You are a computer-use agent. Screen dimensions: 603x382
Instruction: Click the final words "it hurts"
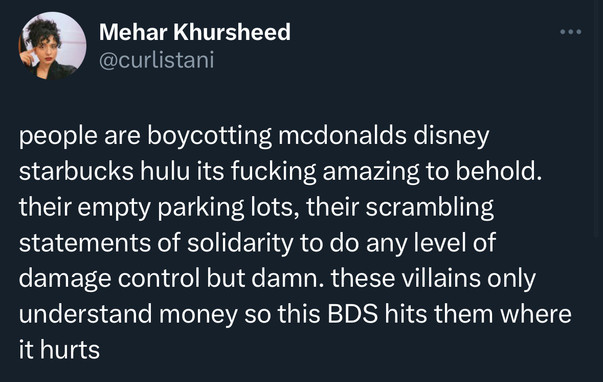click(x=59, y=350)
